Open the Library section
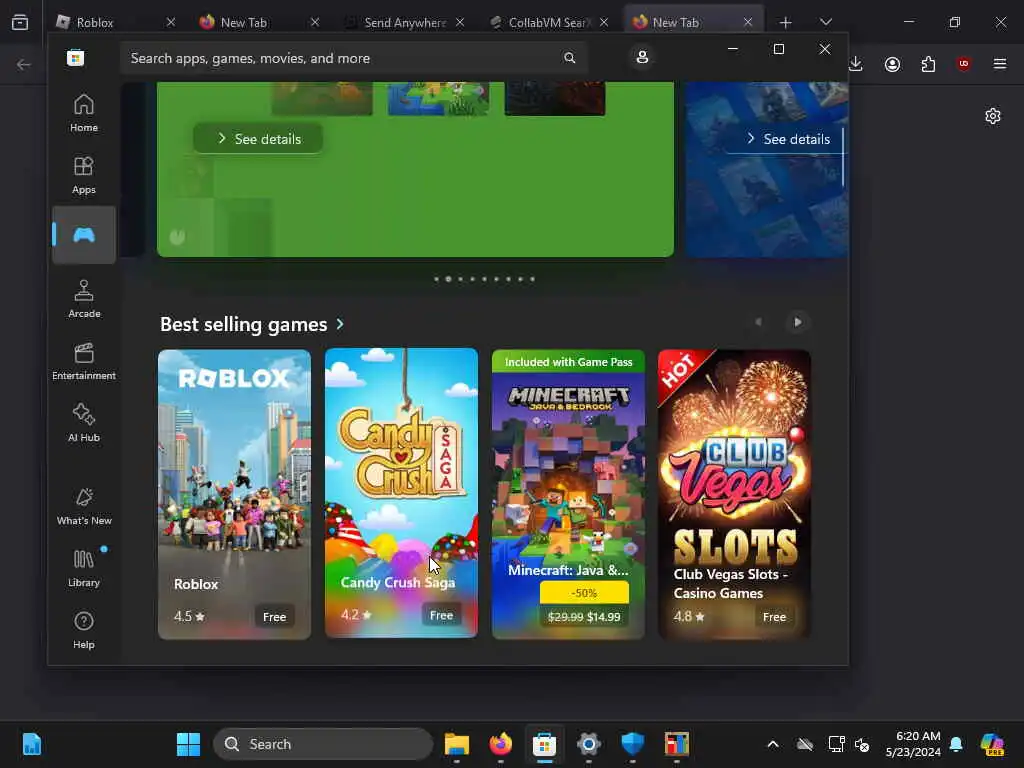Viewport: 1024px width, 768px height. point(84,568)
